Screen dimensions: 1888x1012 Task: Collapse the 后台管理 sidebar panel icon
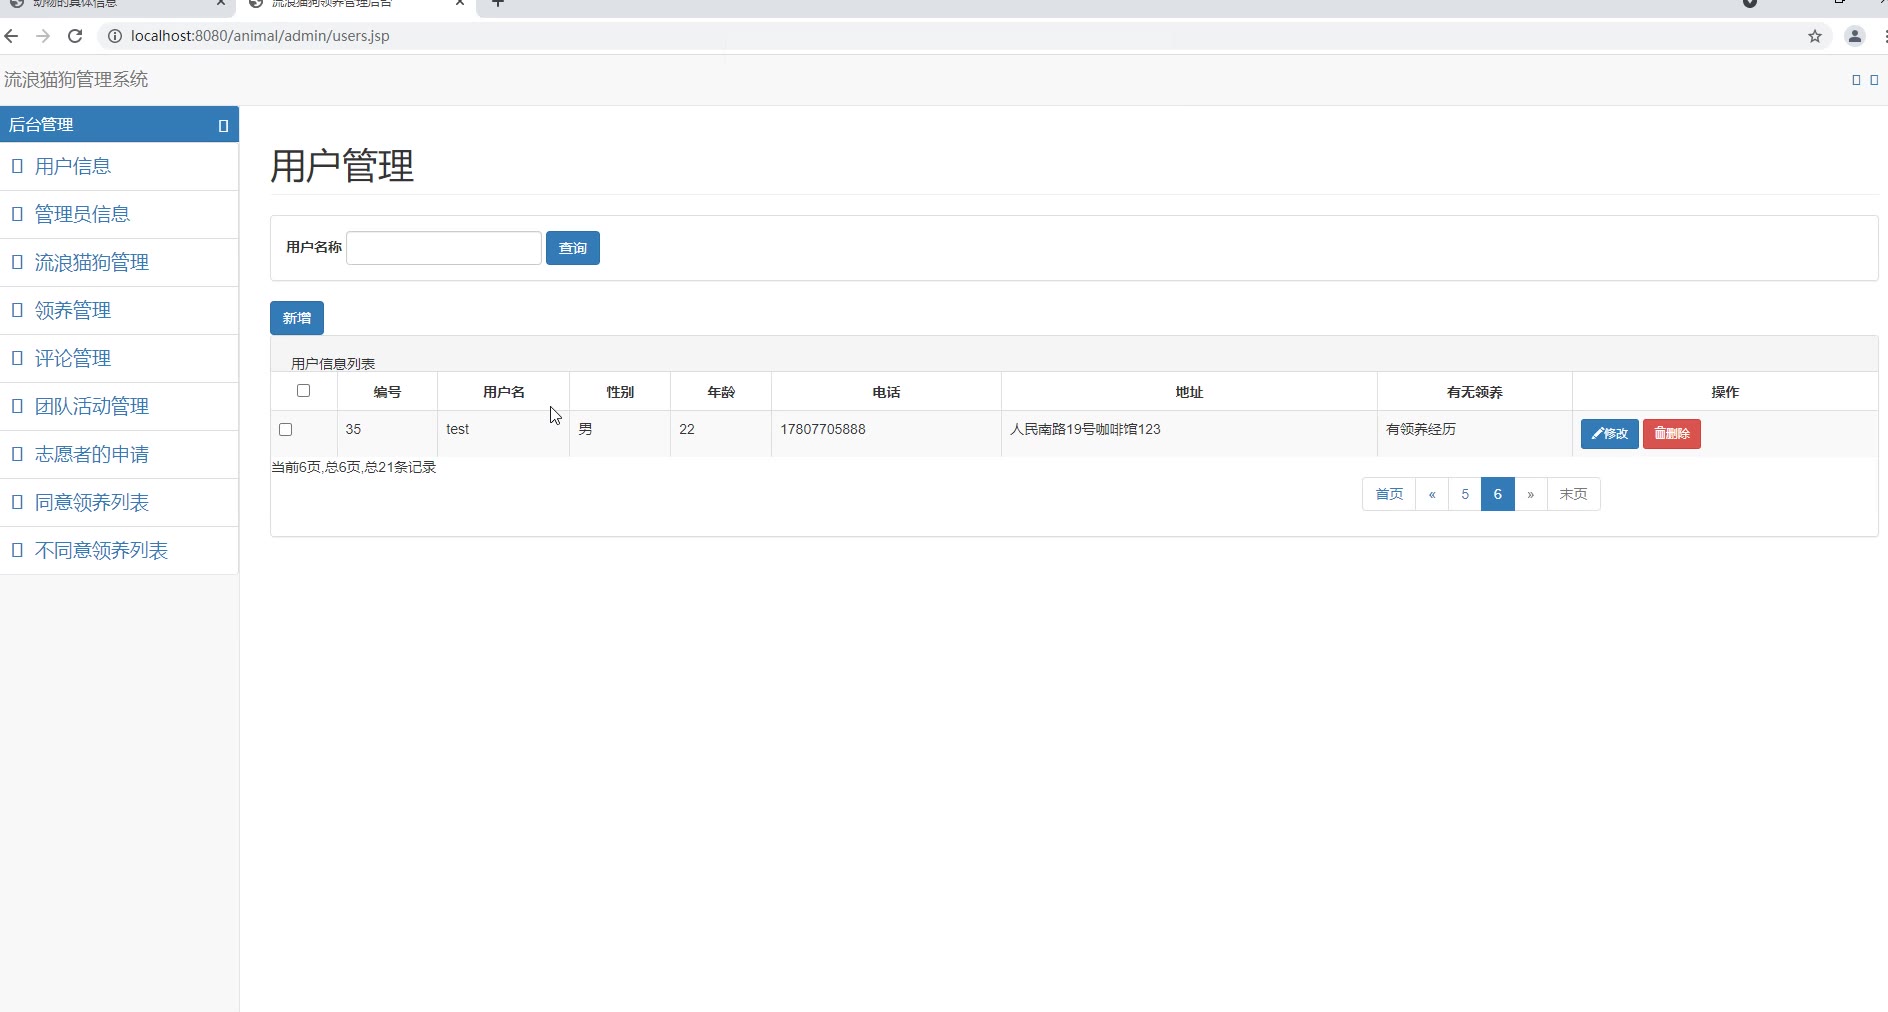click(223, 126)
